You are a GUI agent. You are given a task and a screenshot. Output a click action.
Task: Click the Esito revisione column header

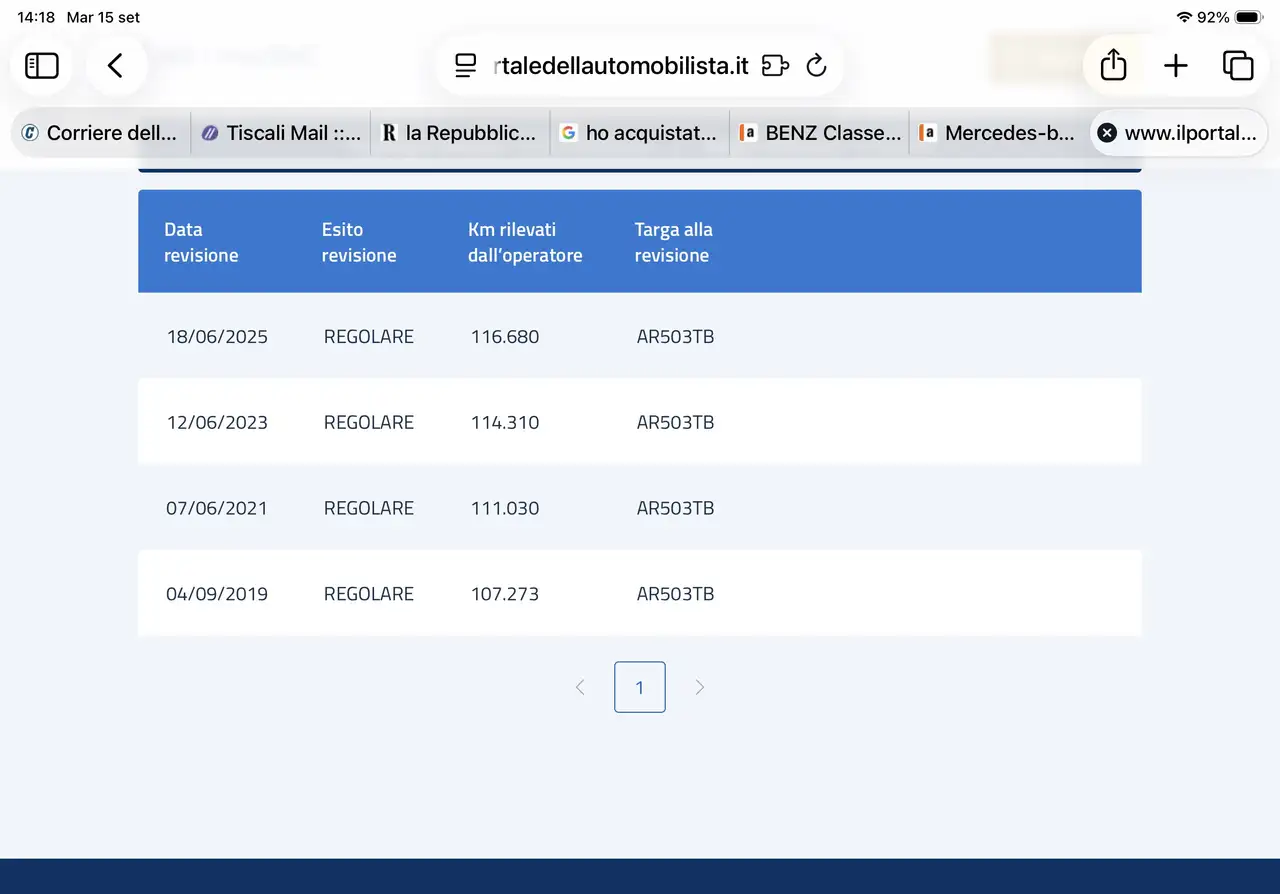[x=359, y=242]
